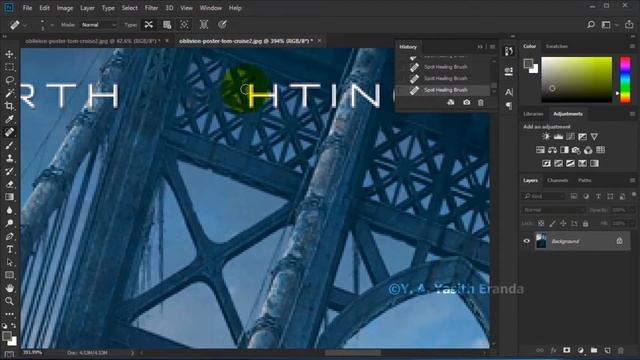Select the Horizontal Type tool
Viewport: 640px width, 360px height.
(x=9, y=249)
